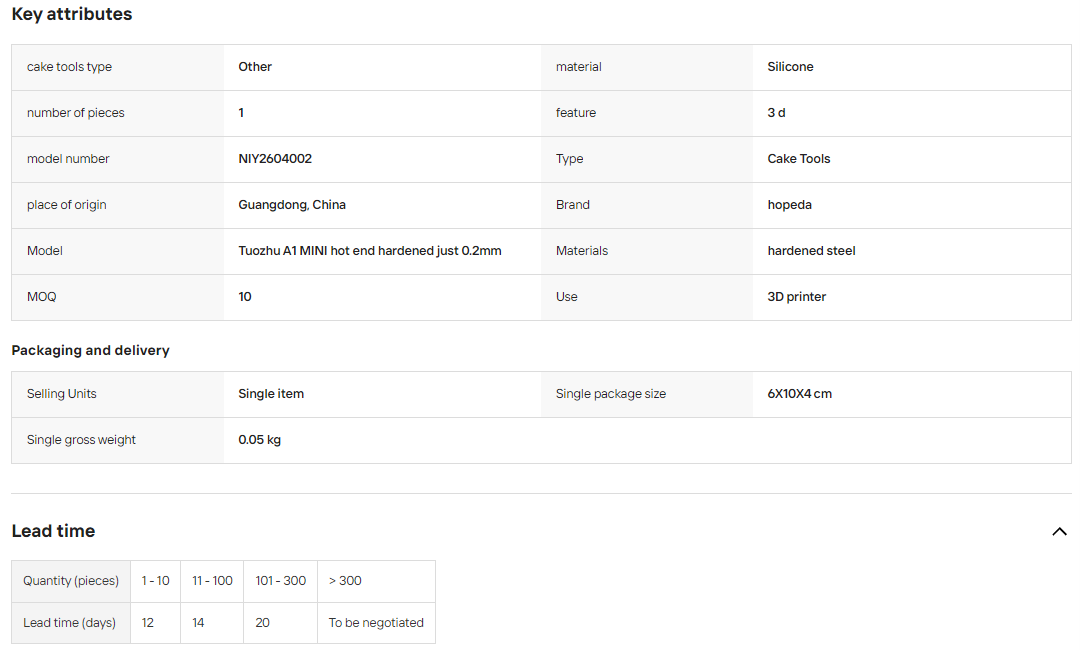
Task: Click the 'Model' attribute label
Action: point(45,251)
